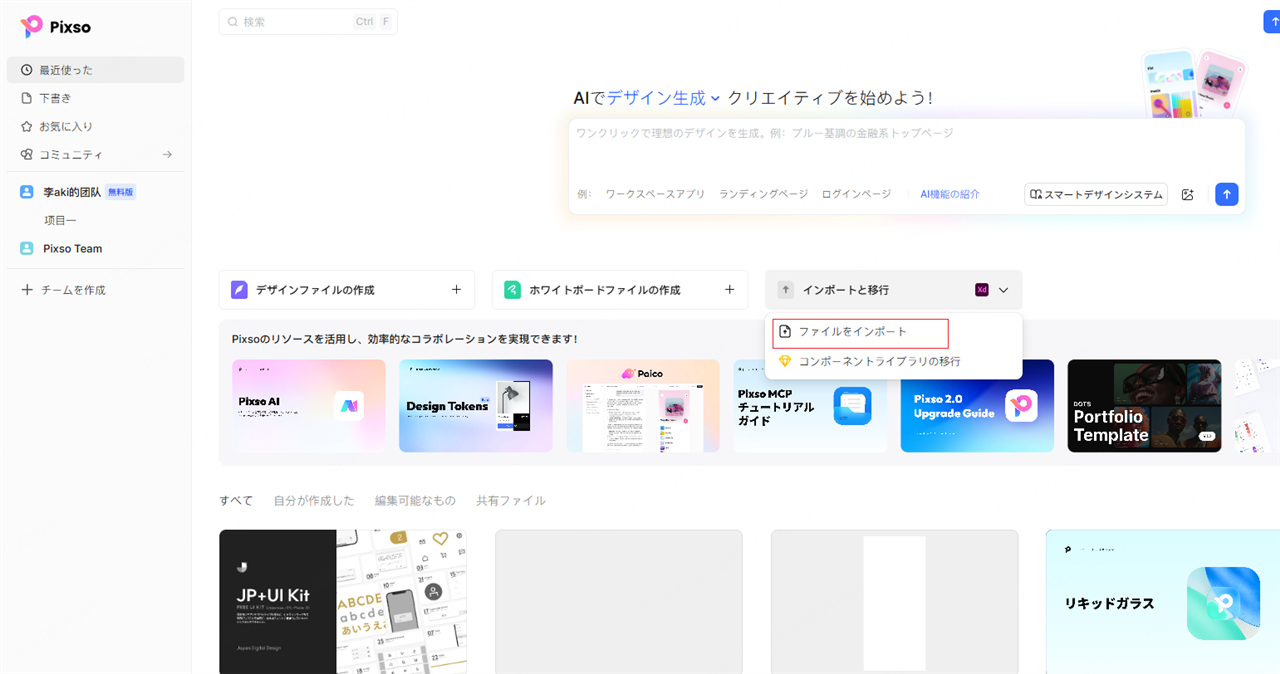Click the arrow next to コミュニティ
This screenshot has width=1280, height=674.
tap(167, 154)
